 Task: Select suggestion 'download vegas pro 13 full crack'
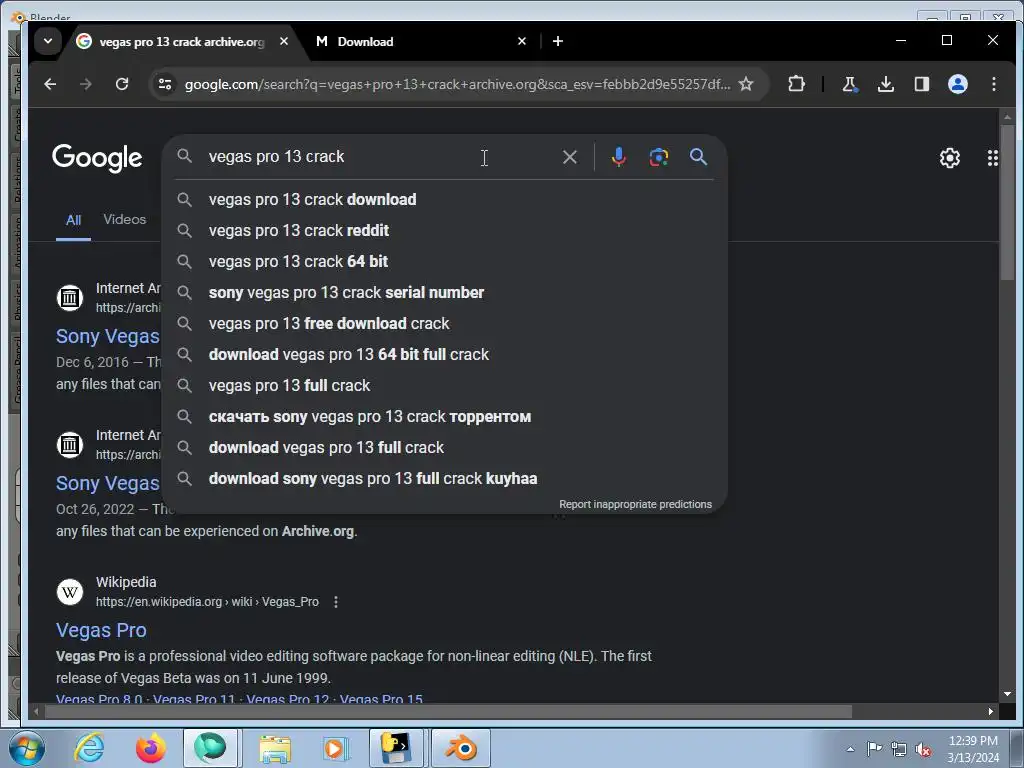[444, 447]
